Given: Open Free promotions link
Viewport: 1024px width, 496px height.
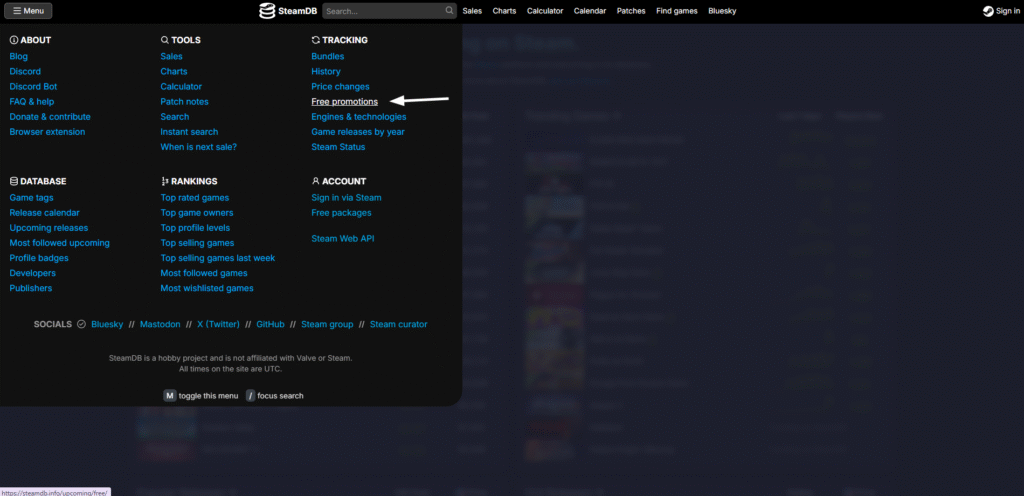Looking at the screenshot, I should tap(344, 102).
